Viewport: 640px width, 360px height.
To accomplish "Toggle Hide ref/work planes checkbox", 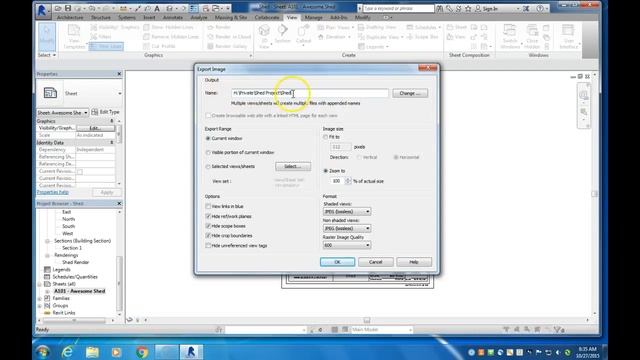I will tap(208, 216).
